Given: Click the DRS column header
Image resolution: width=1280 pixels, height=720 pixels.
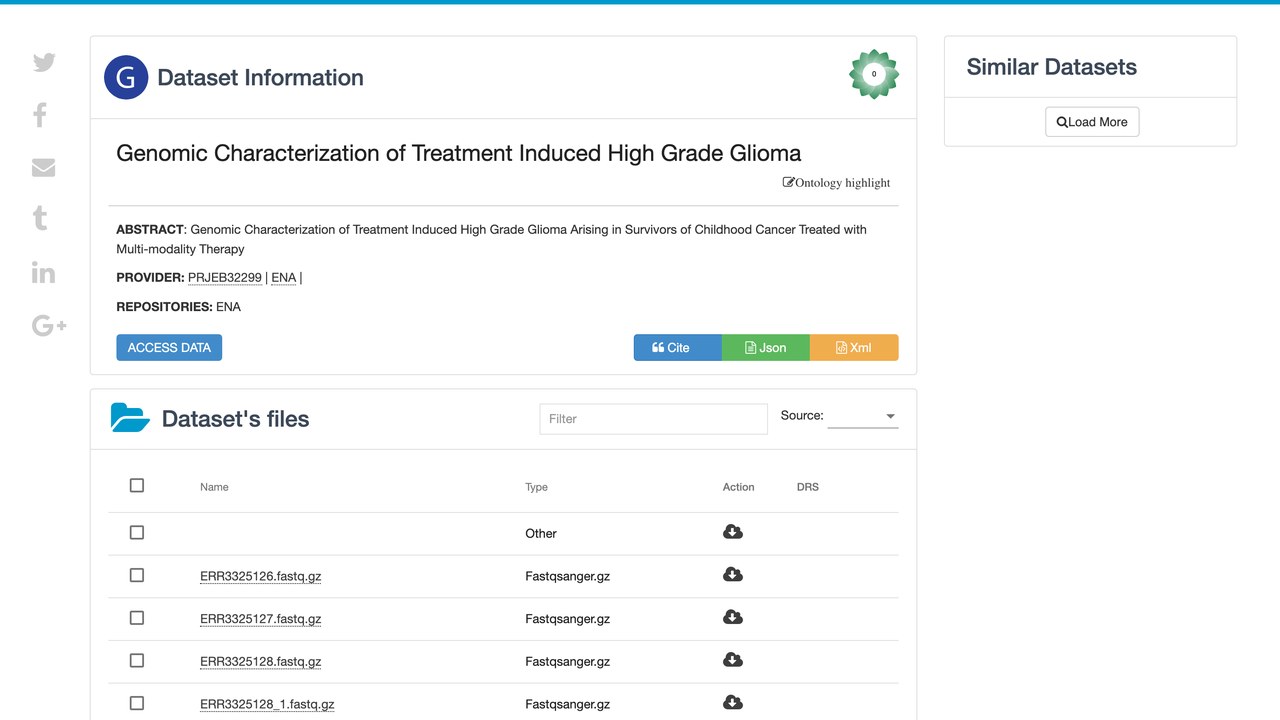Looking at the screenshot, I should 808,487.
